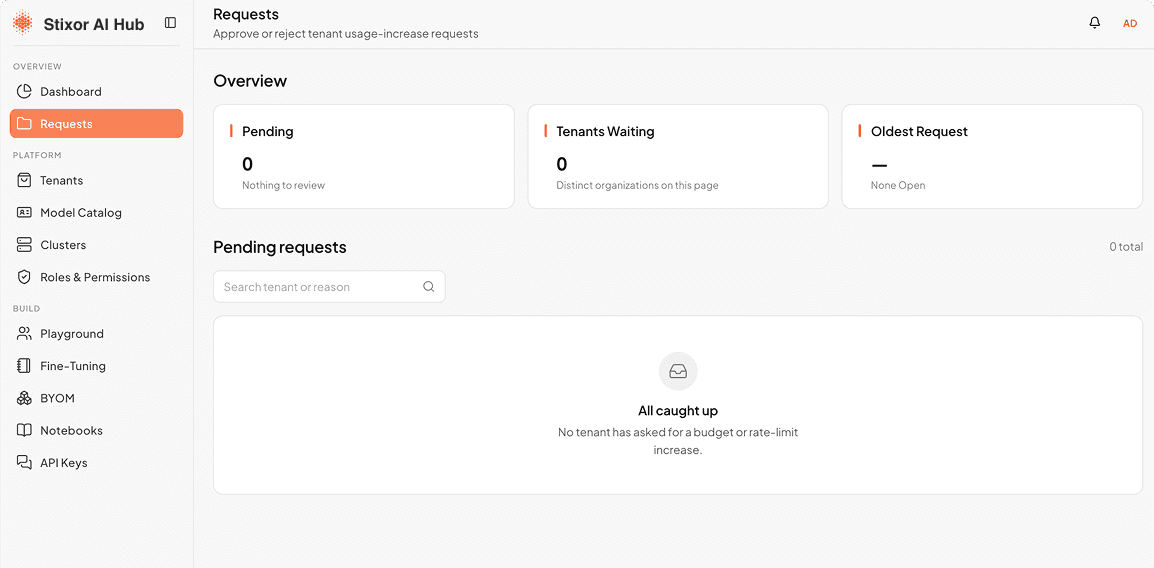The width and height of the screenshot is (1154, 568).
Task: Click the Tenants bag icon
Action: pyautogui.click(x=24, y=180)
